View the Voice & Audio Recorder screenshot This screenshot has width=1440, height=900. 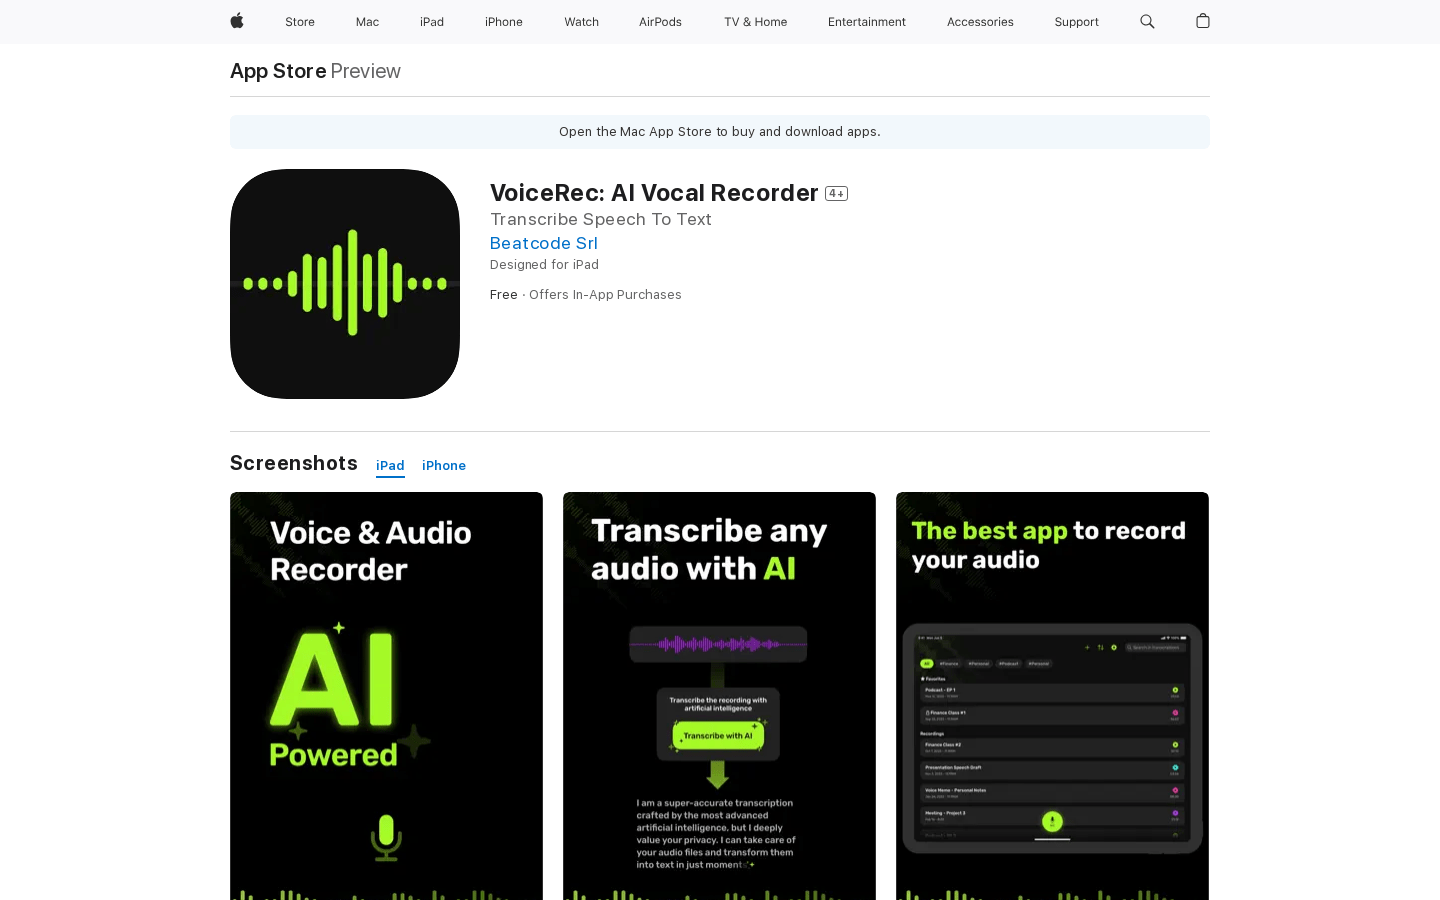pyautogui.click(x=386, y=696)
